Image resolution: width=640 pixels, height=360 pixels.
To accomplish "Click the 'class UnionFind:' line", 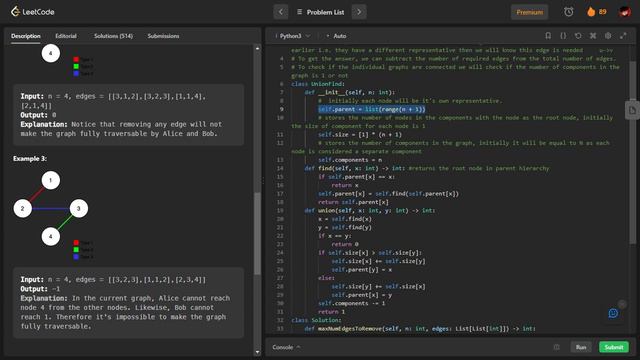I will click(318, 84).
